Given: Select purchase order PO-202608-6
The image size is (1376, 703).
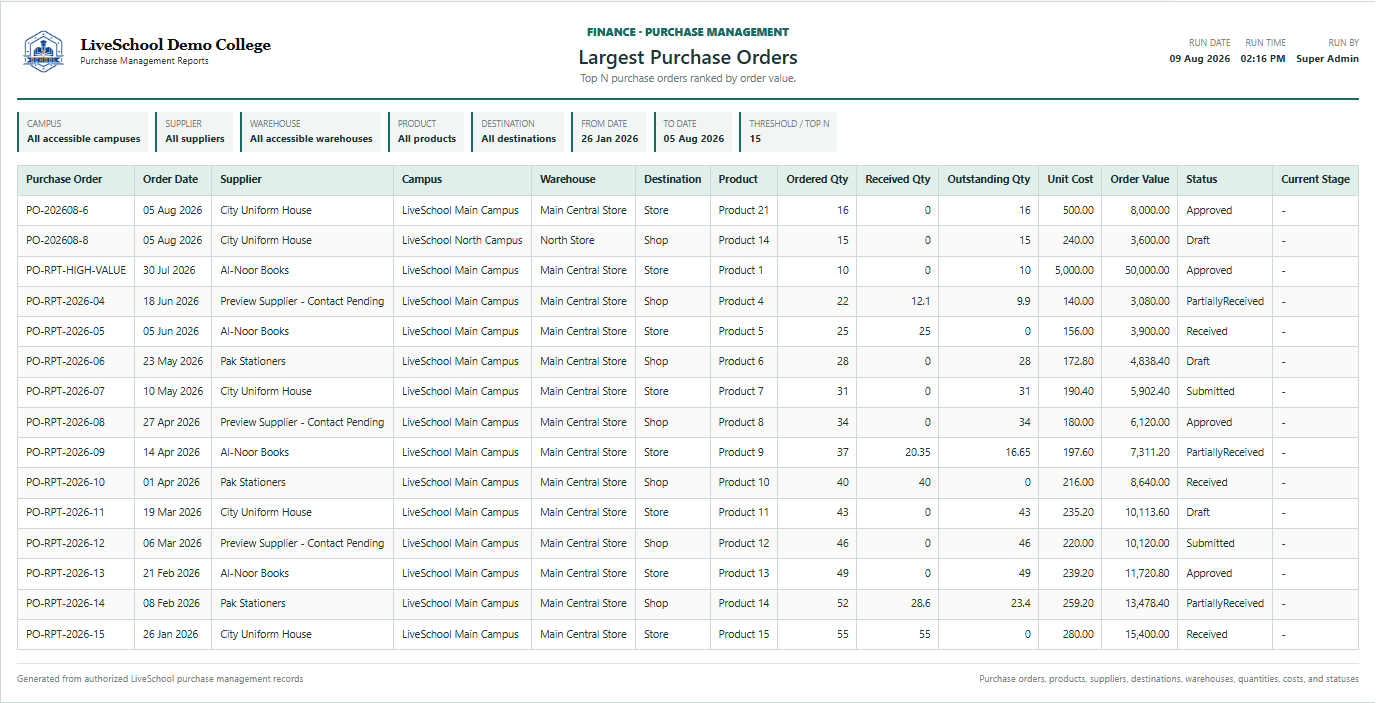Looking at the screenshot, I should (57, 210).
